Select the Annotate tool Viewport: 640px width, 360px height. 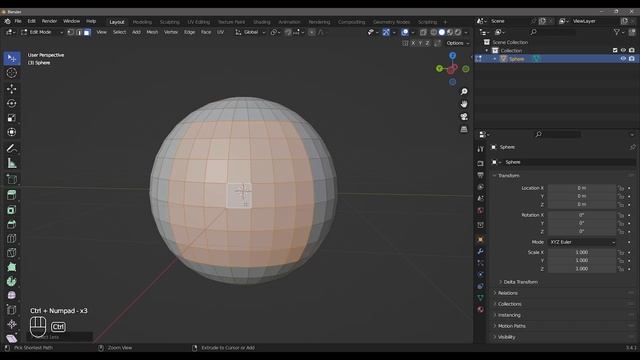click(x=11, y=149)
